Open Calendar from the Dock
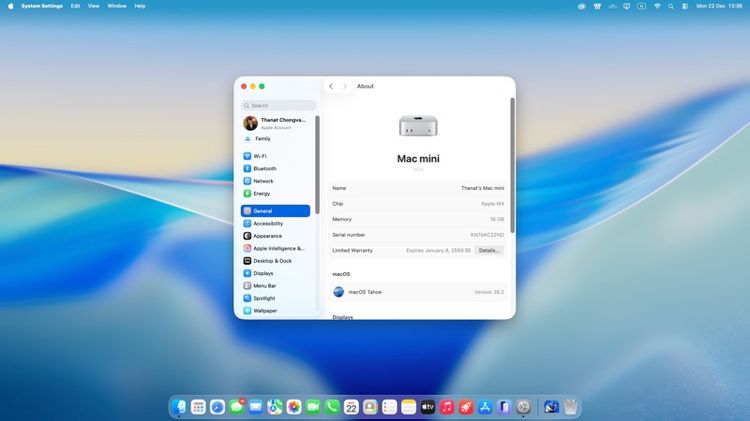Viewport: 750px width, 421px height. click(351, 407)
